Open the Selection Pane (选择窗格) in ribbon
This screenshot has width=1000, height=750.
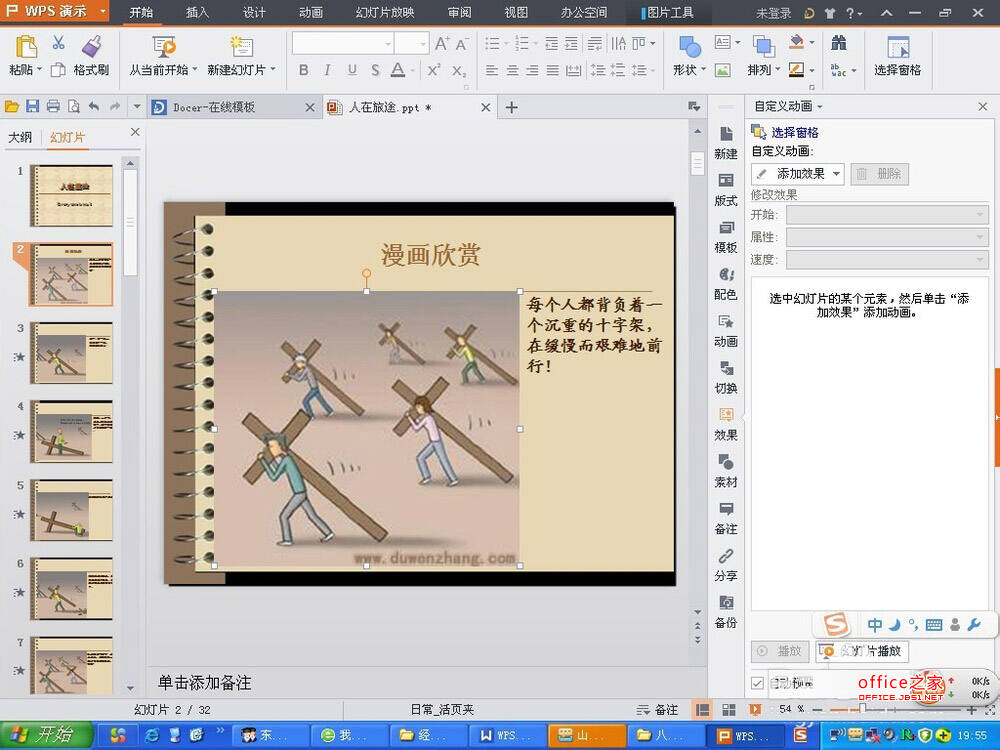pos(897,56)
